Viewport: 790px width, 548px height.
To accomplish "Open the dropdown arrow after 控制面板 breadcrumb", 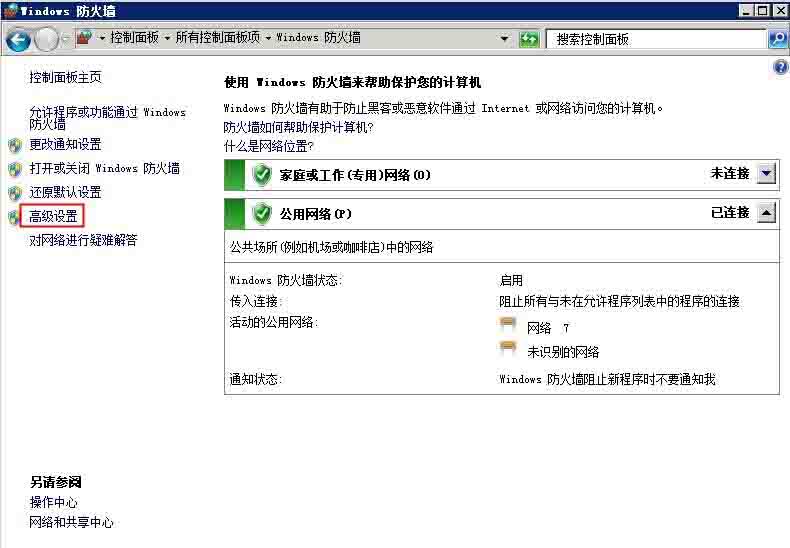I will pyautogui.click(x=166, y=38).
